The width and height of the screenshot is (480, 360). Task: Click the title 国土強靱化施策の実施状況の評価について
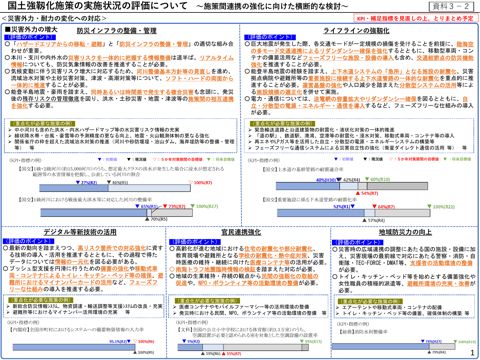pyautogui.click(x=98, y=6)
